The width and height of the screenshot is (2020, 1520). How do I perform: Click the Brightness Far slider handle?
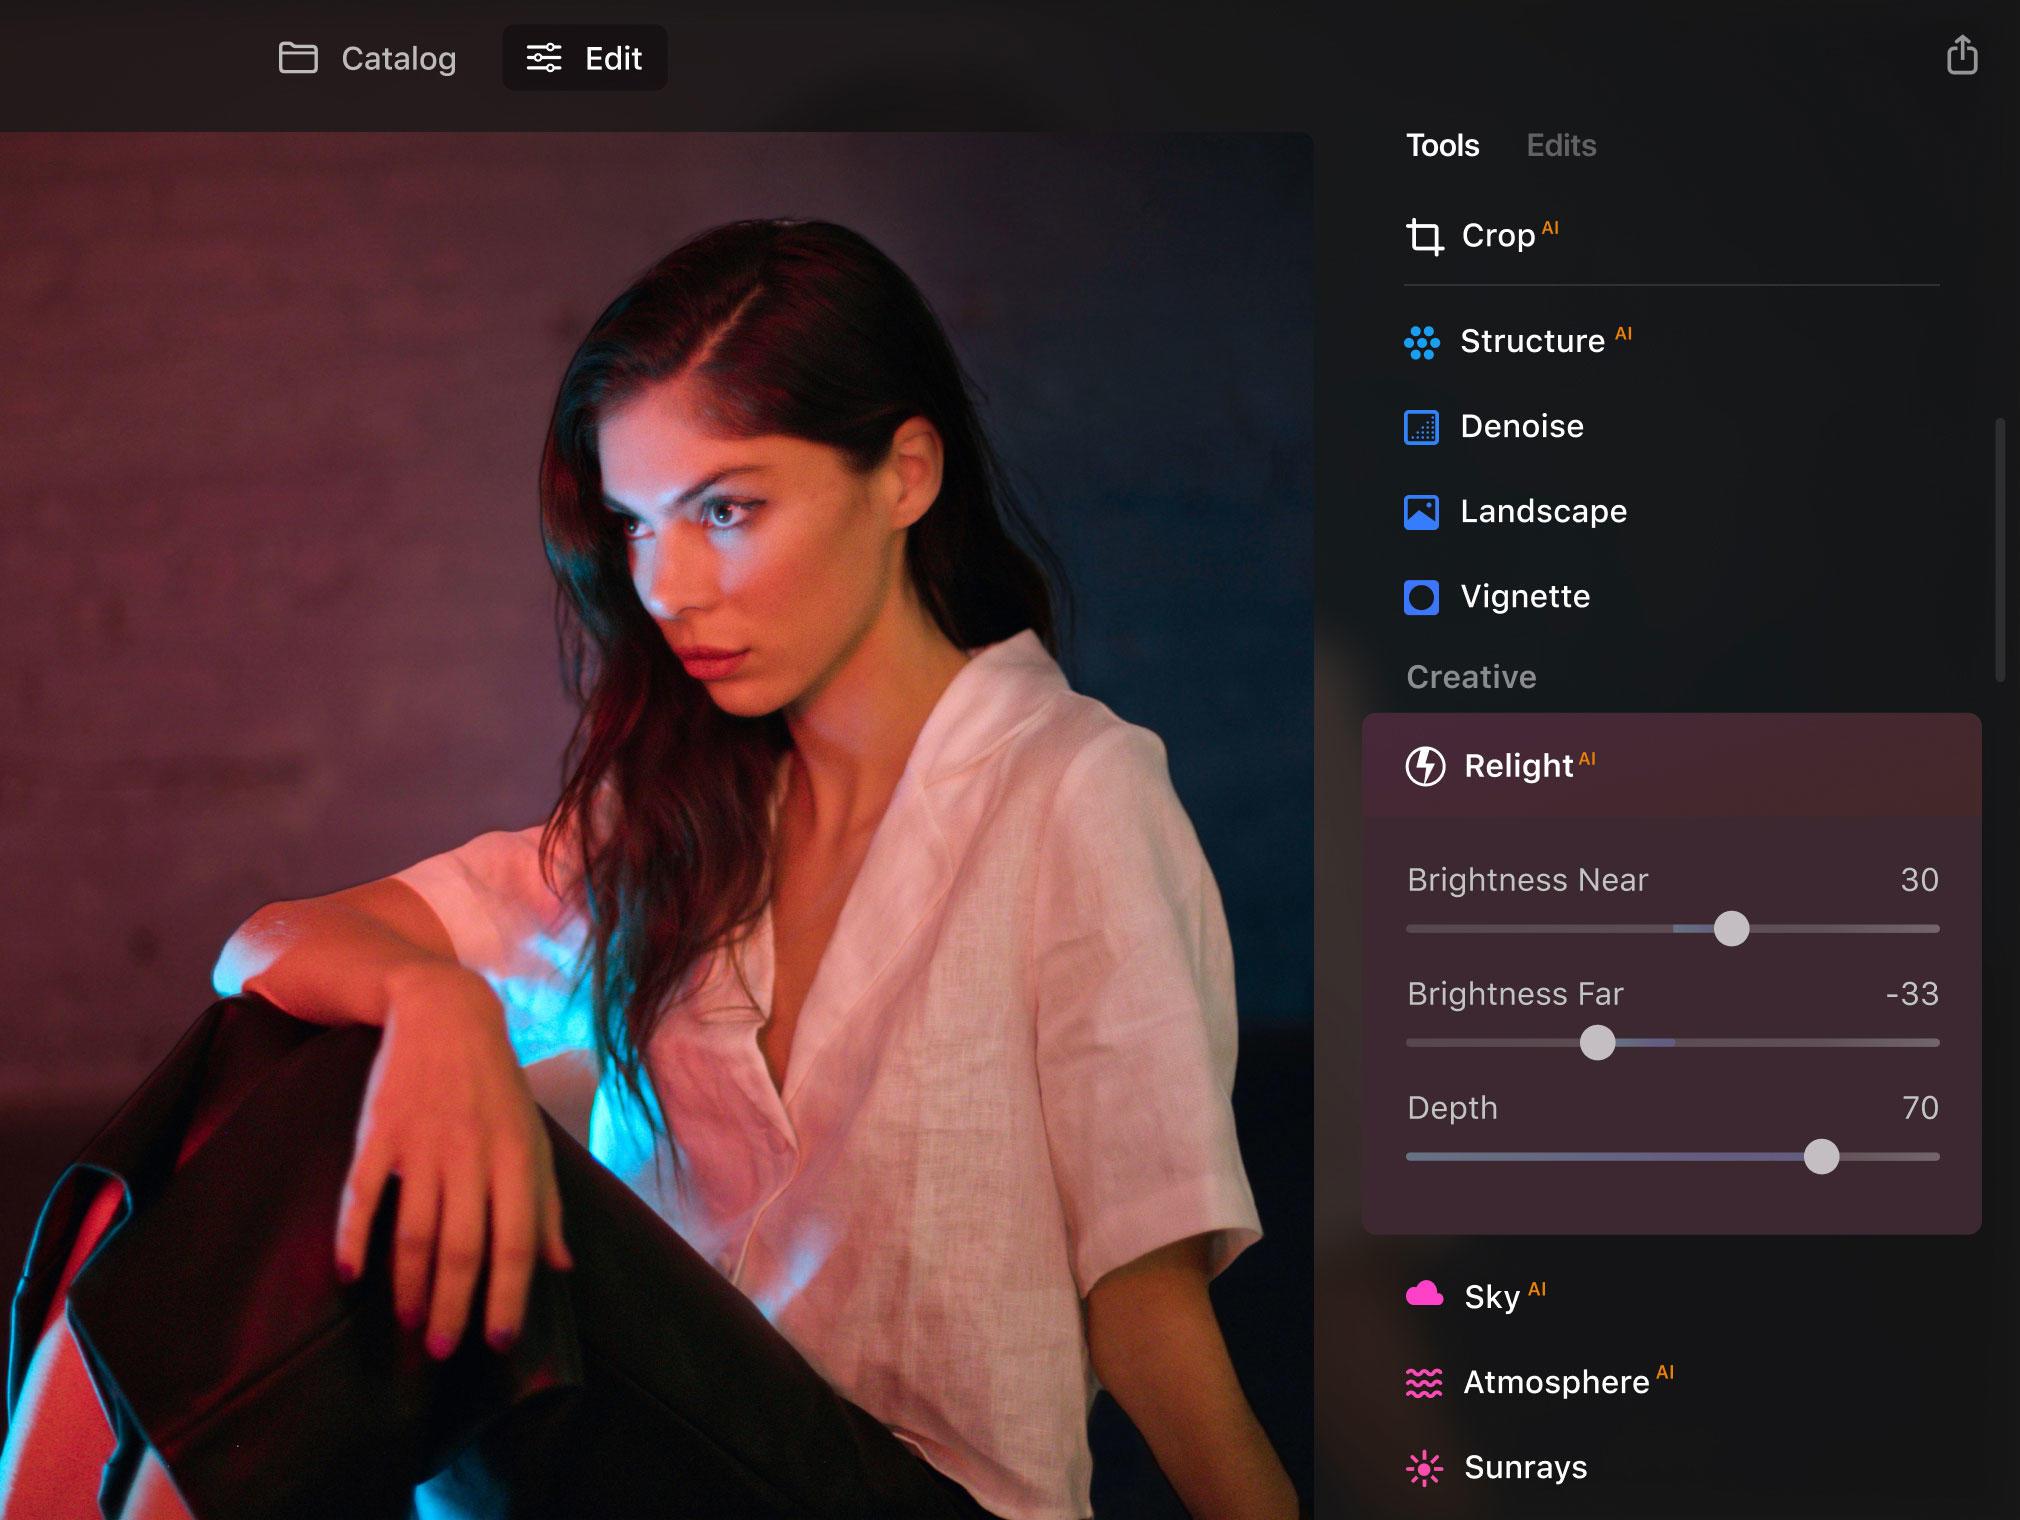(1597, 1043)
